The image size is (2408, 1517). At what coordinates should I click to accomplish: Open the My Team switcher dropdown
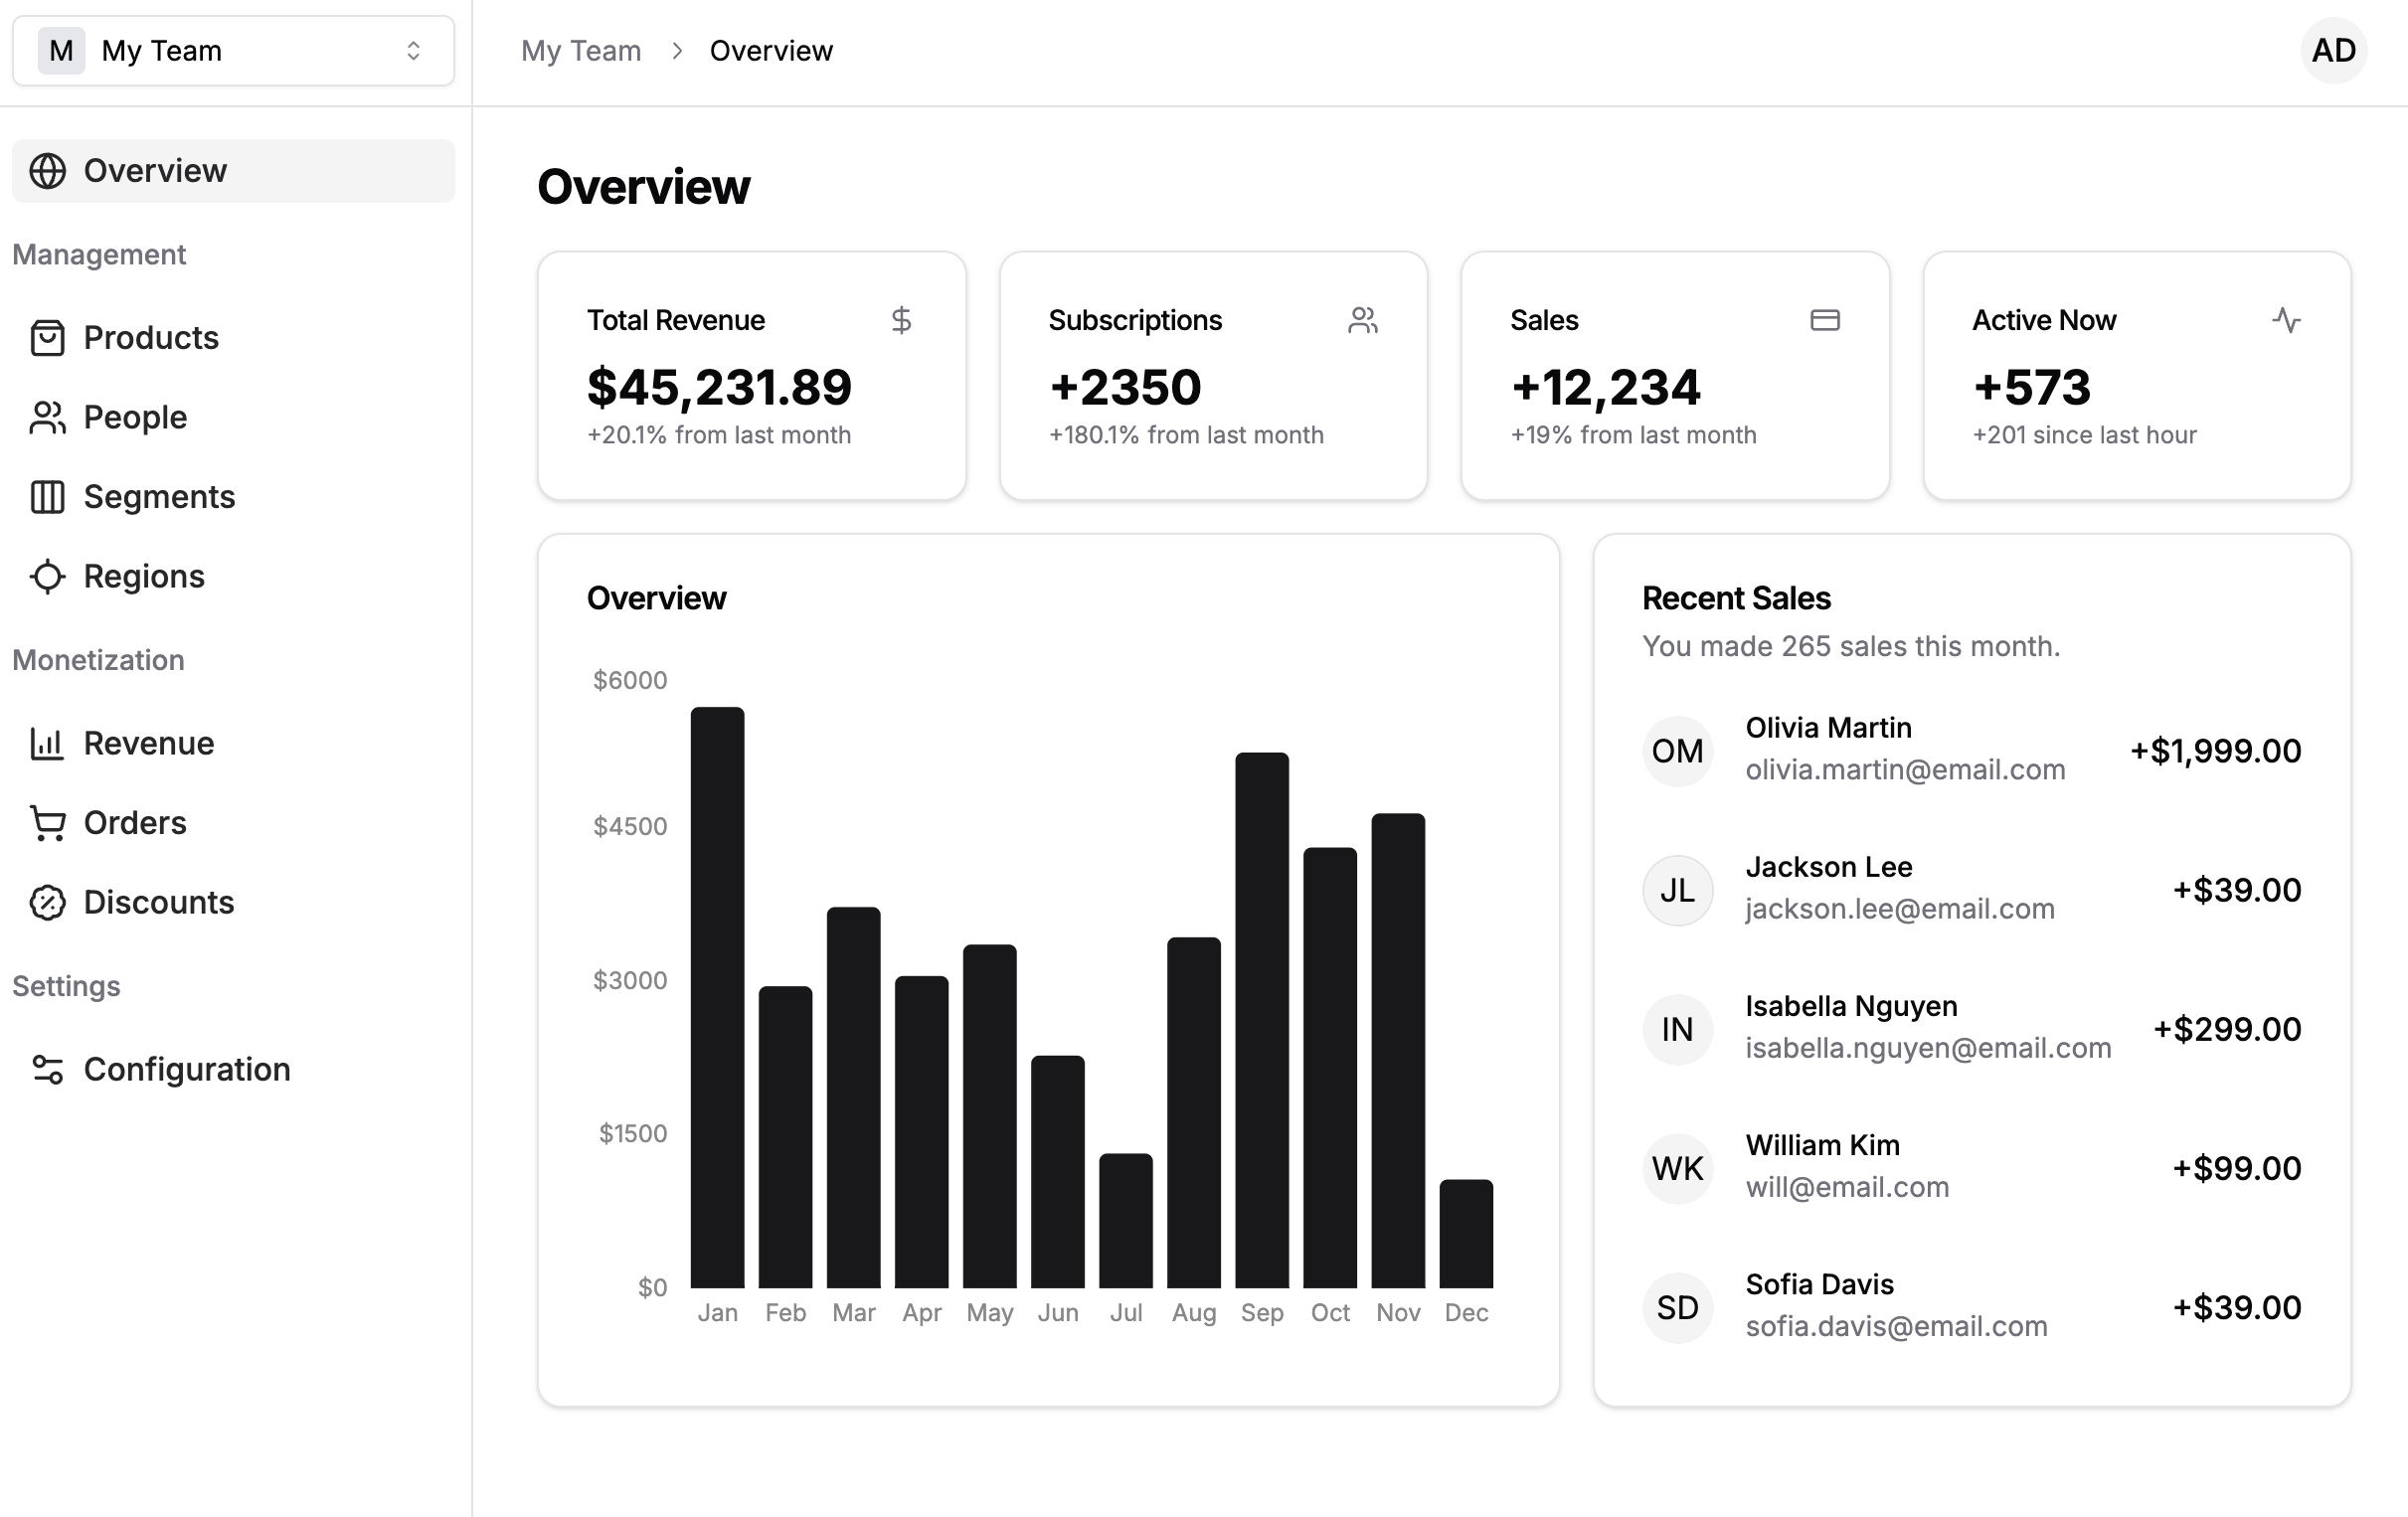[233, 51]
